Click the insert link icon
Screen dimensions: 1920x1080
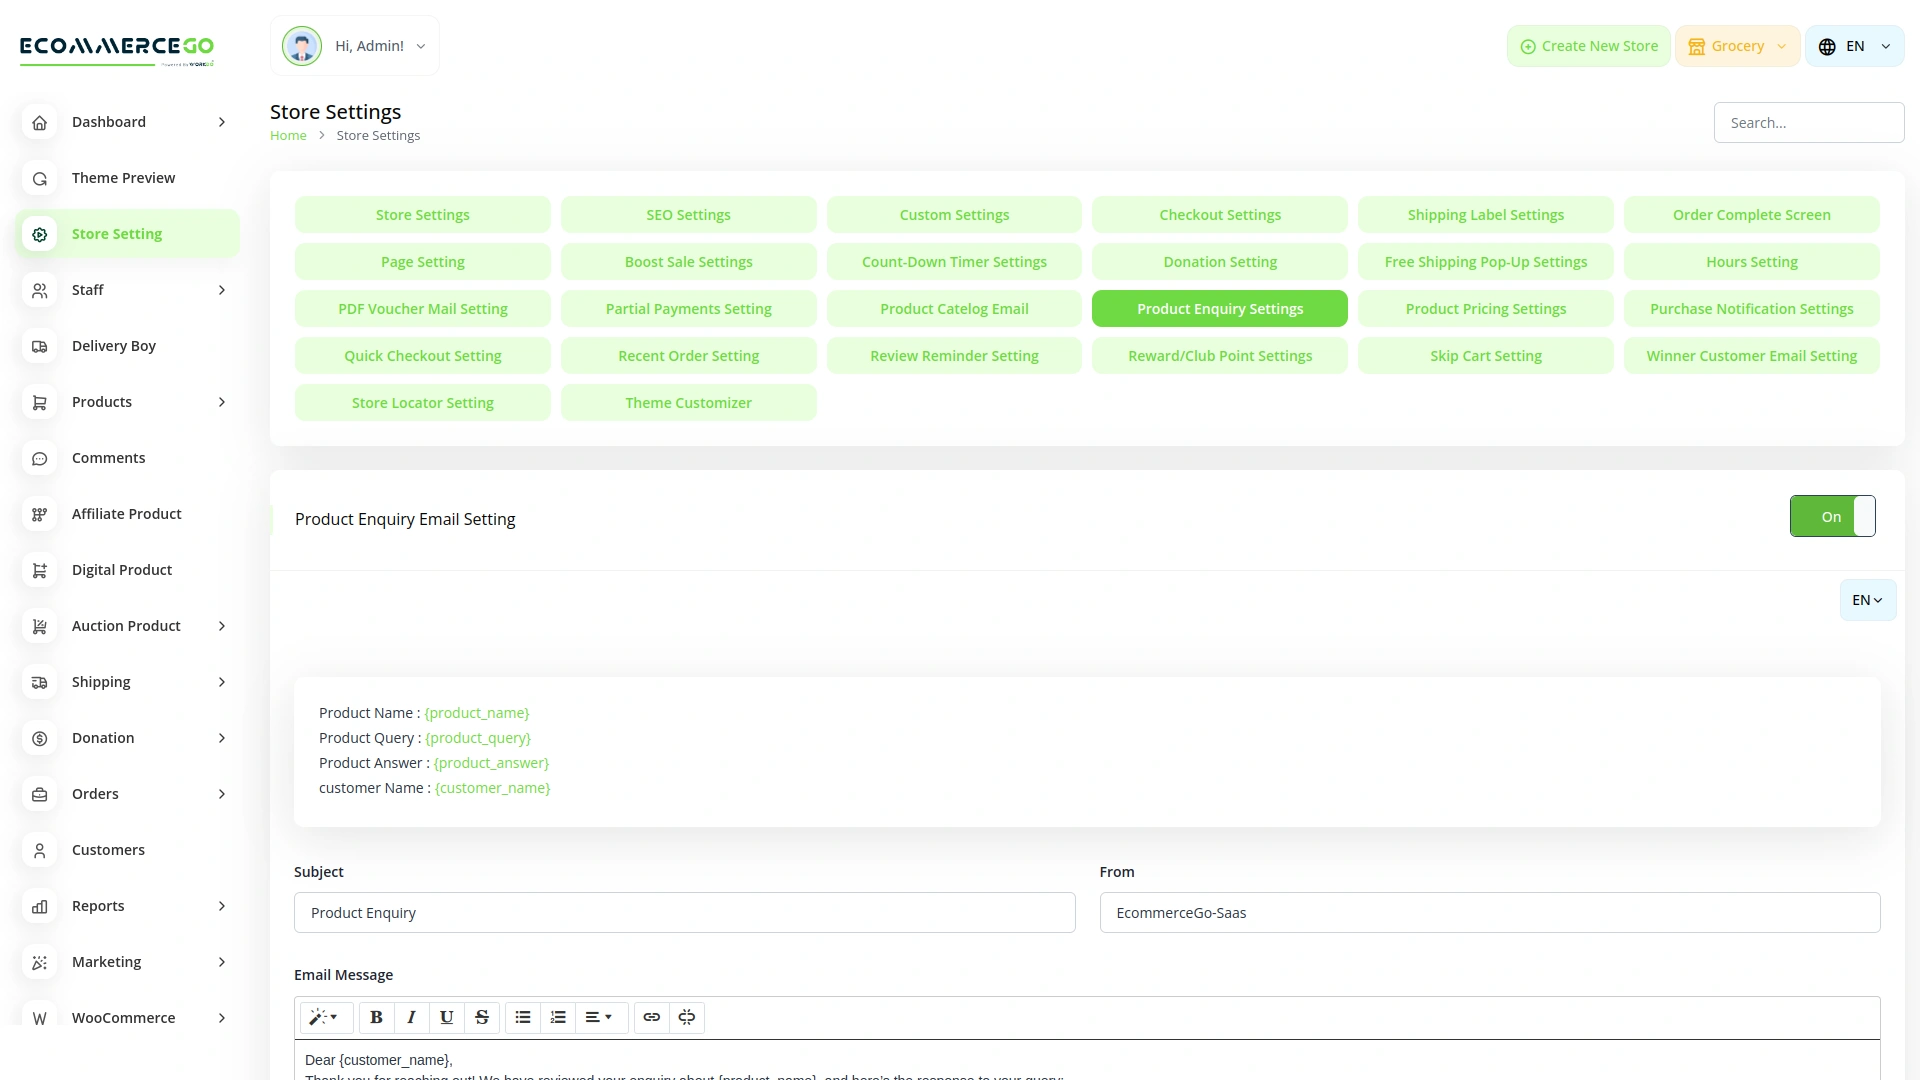[x=651, y=1017]
